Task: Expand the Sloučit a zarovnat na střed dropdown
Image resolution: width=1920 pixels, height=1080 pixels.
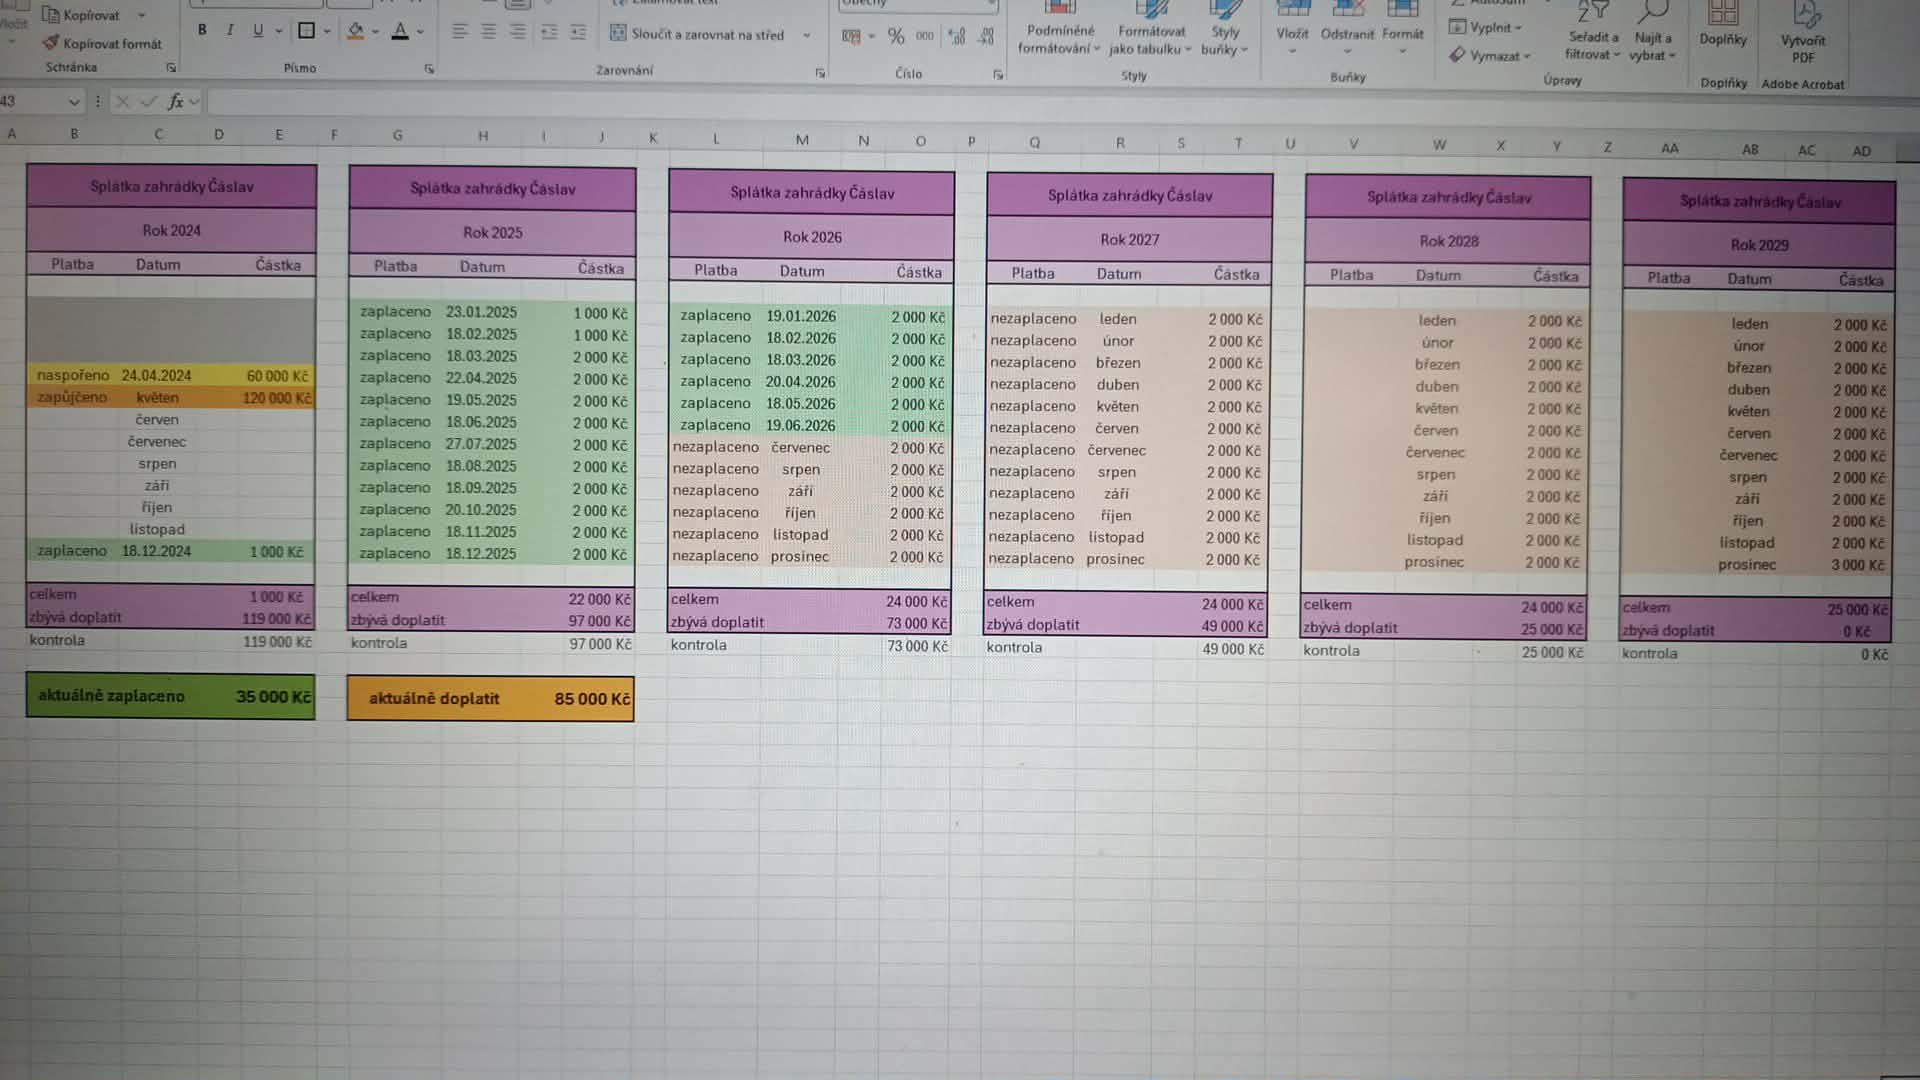Action: (x=806, y=35)
